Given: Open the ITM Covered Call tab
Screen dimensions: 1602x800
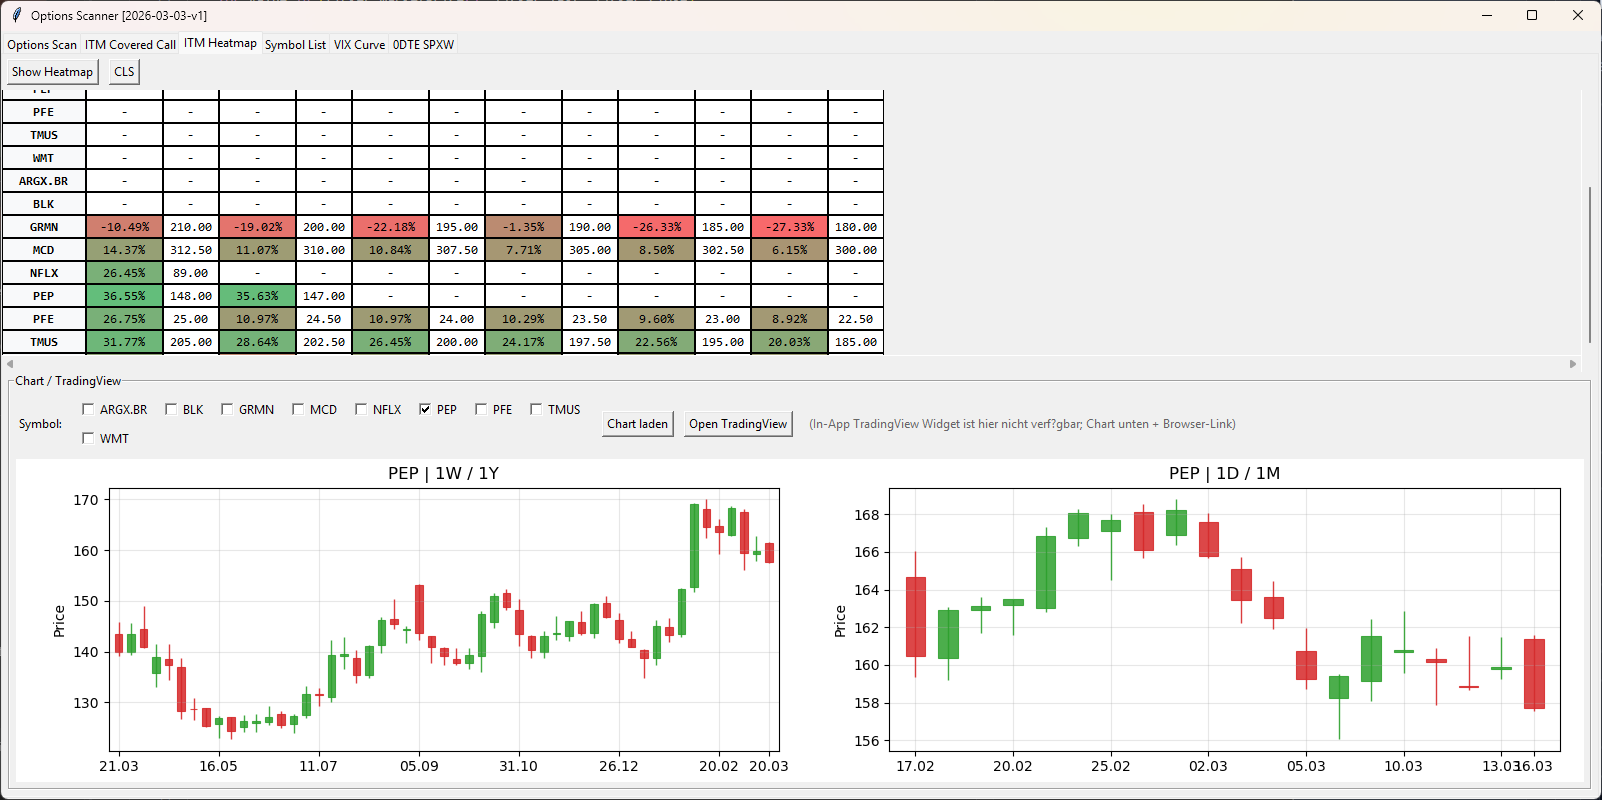Looking at the screenshot, I should [130, 45].
